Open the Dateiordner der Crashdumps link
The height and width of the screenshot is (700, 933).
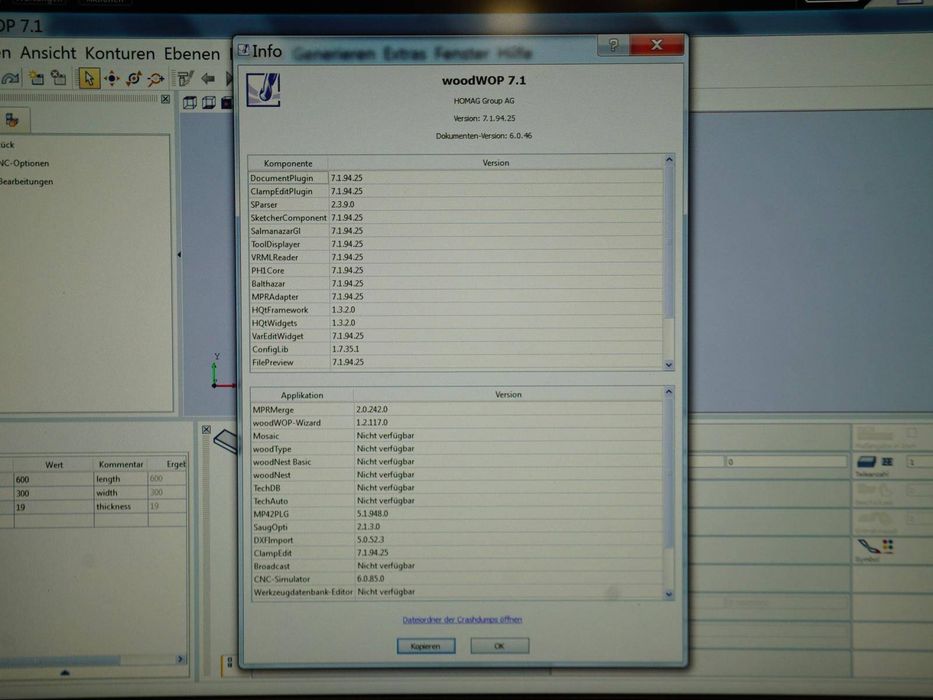point(462,620)
